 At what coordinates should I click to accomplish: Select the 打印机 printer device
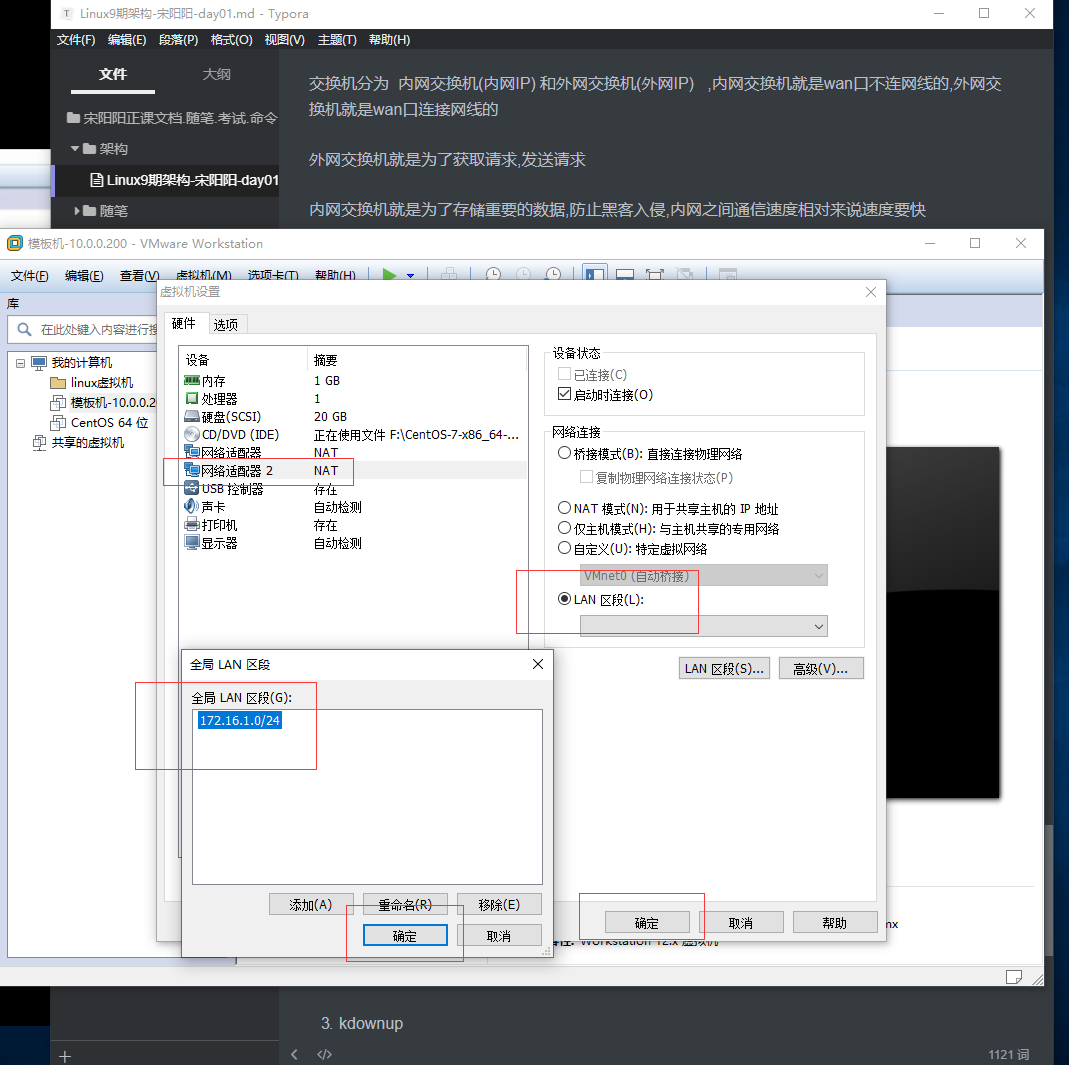352,525
